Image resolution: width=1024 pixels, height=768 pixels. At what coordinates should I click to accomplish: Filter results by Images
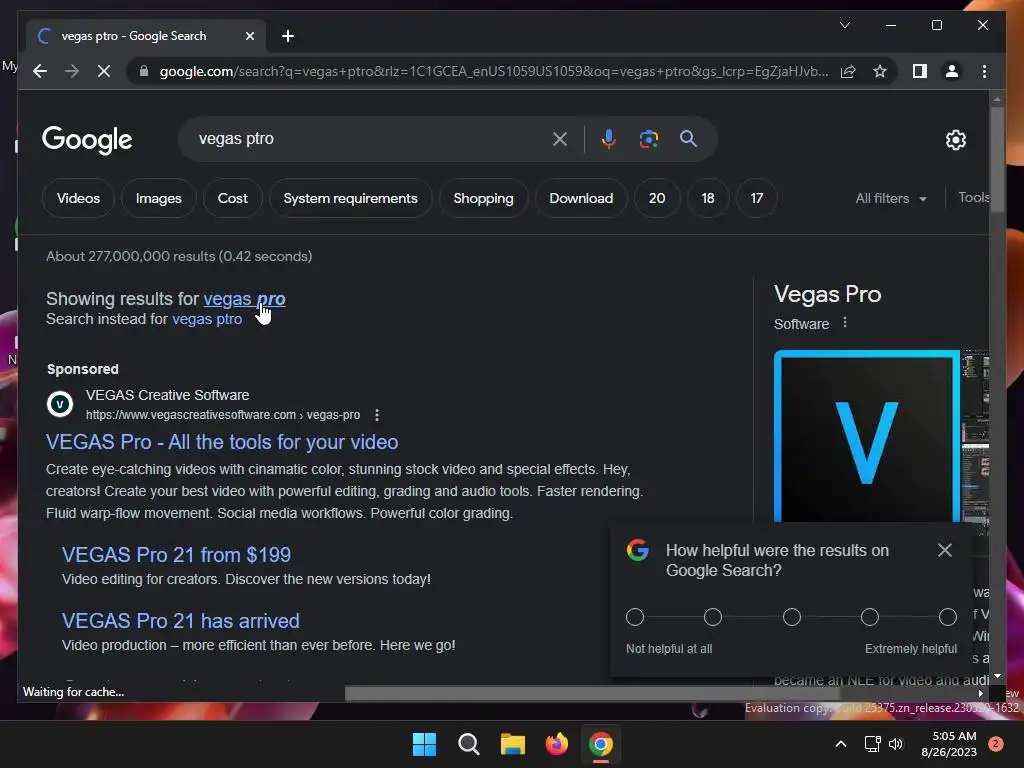click(x=159, y=199)
